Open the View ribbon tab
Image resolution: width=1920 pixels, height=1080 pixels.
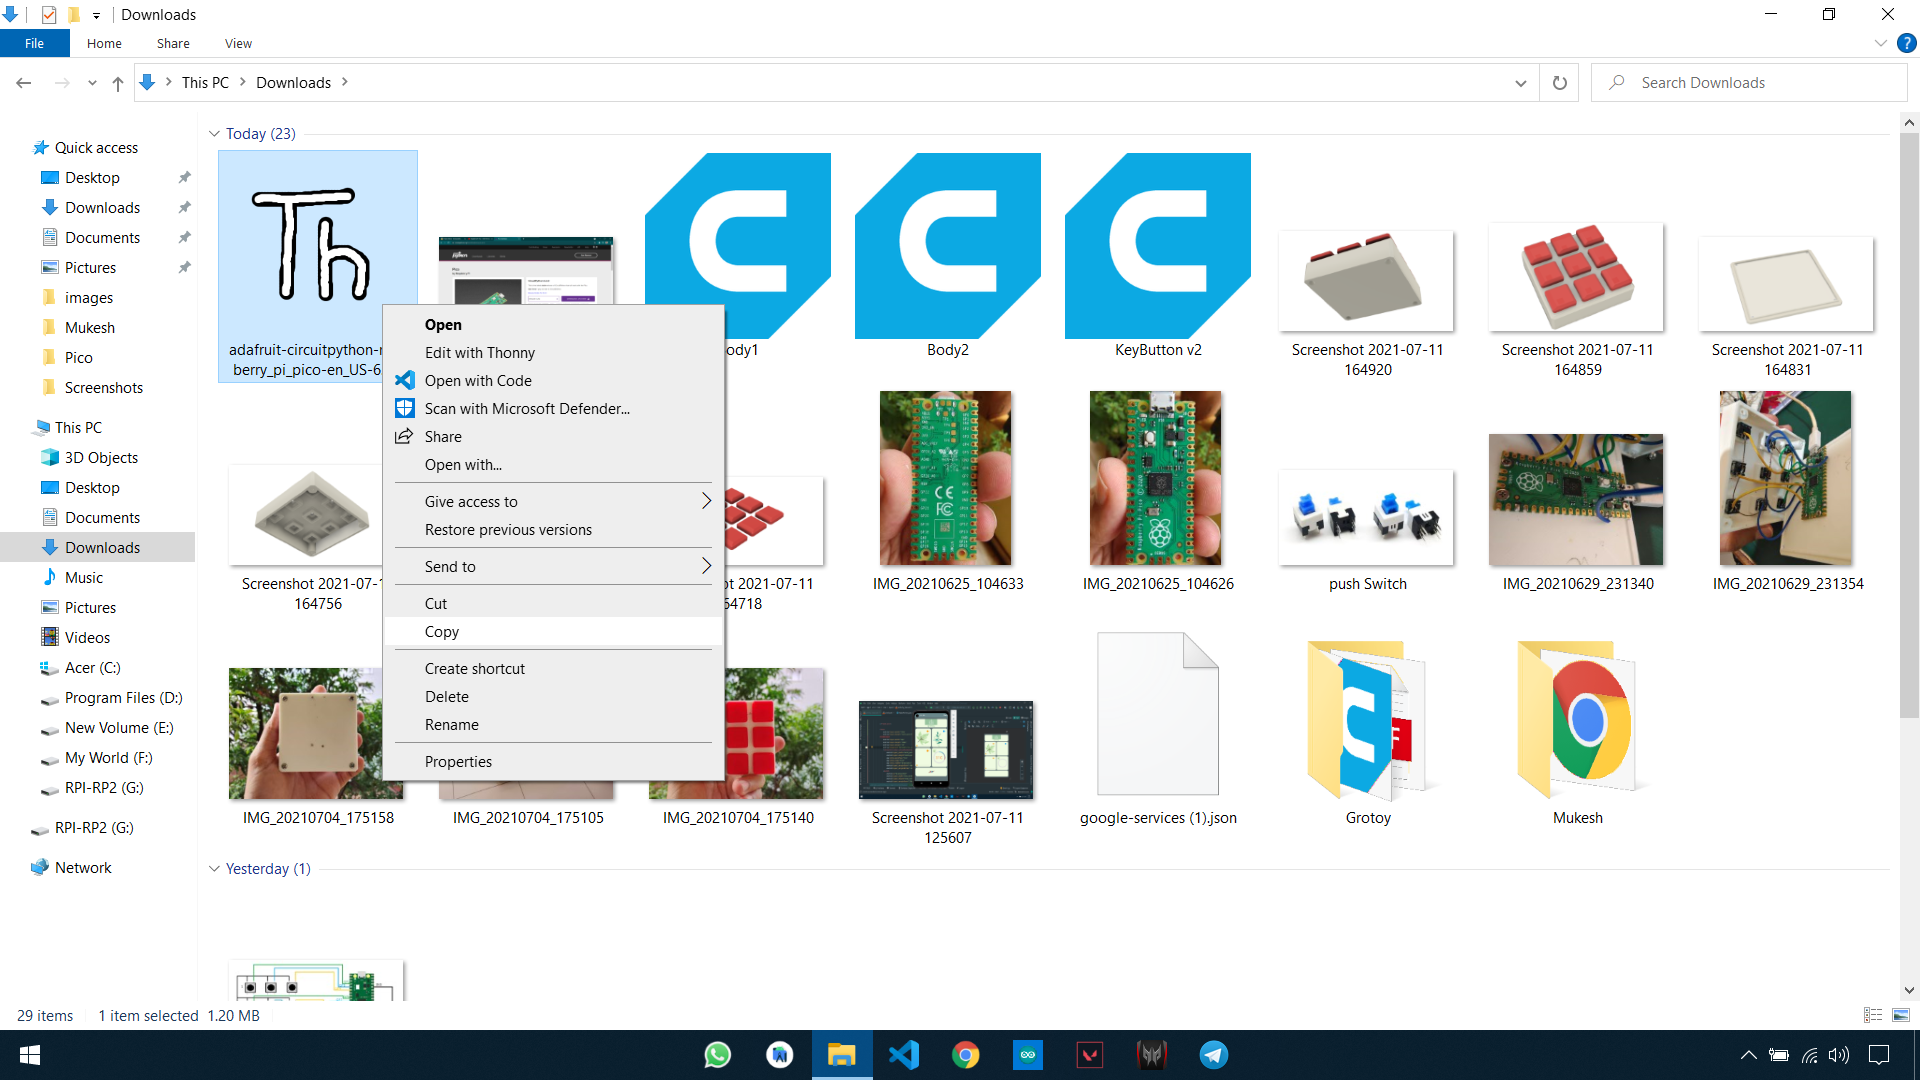238,43
